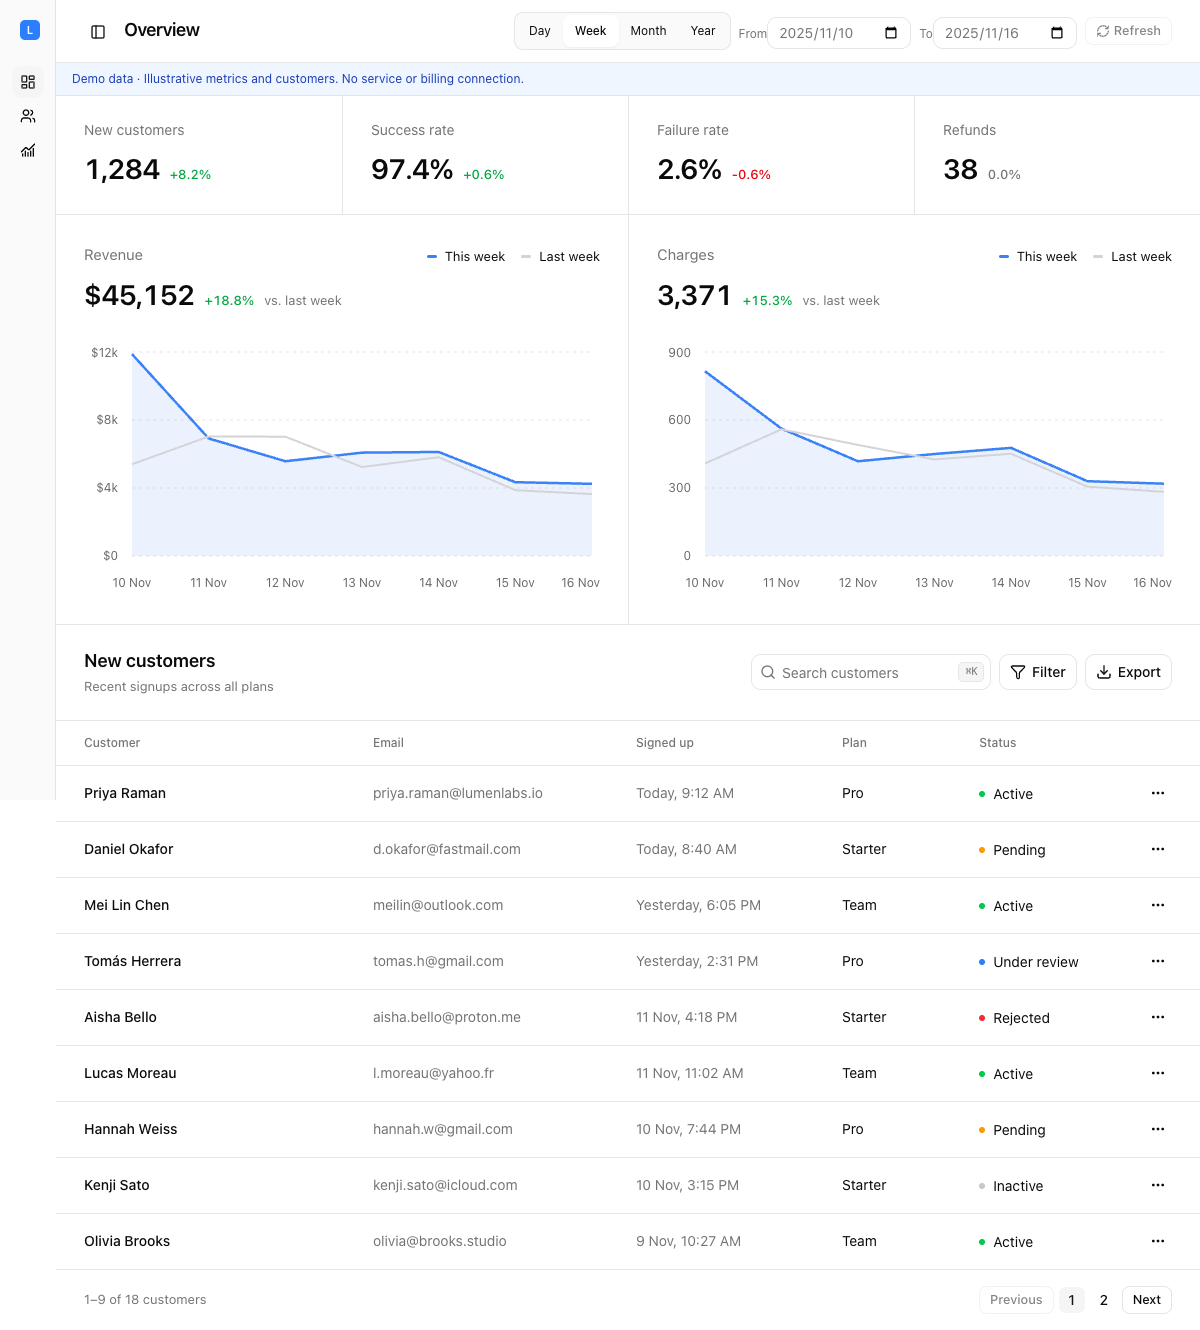Click the From date 2025/11/10 field
The image size is (1200, 1330).
[838, 33]
